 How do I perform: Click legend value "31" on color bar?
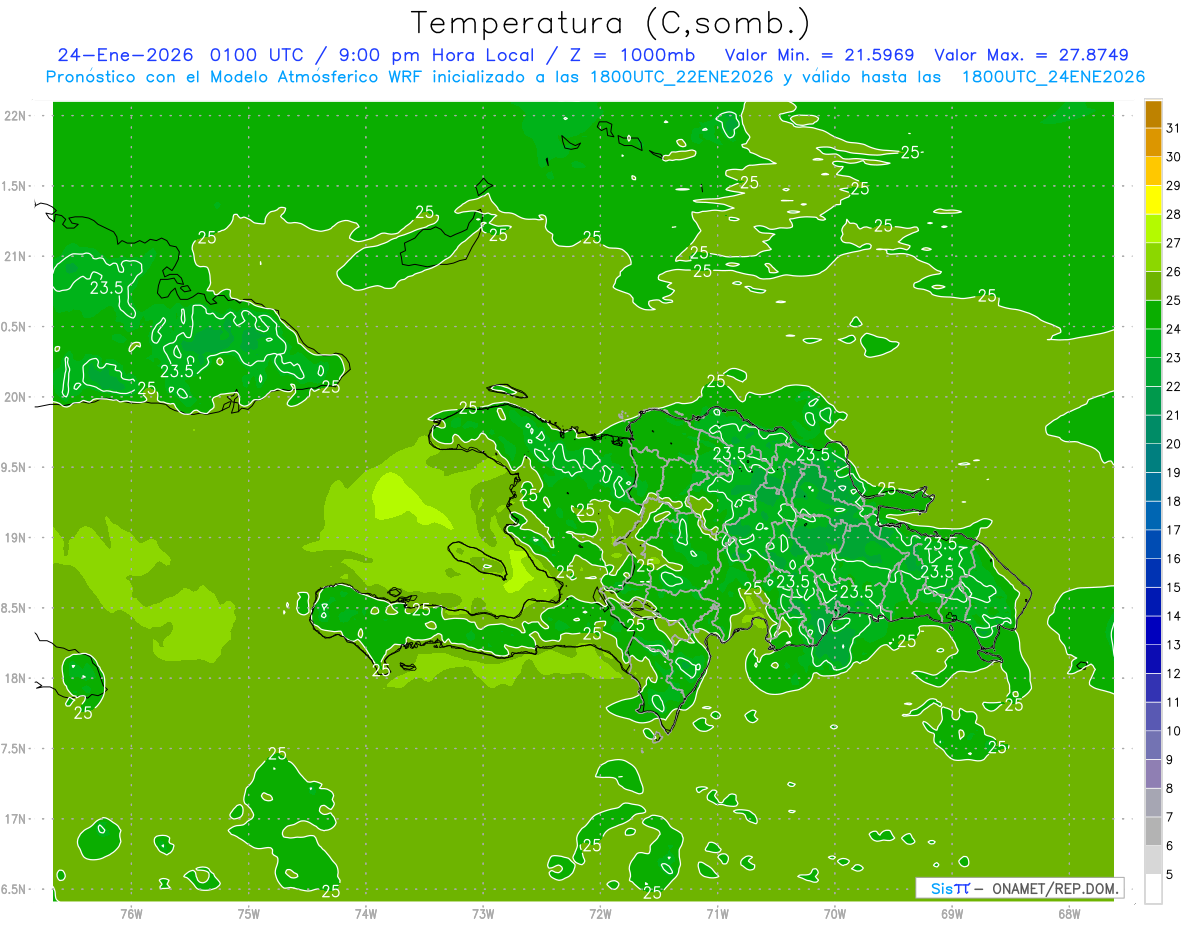tap(1174, 128)
